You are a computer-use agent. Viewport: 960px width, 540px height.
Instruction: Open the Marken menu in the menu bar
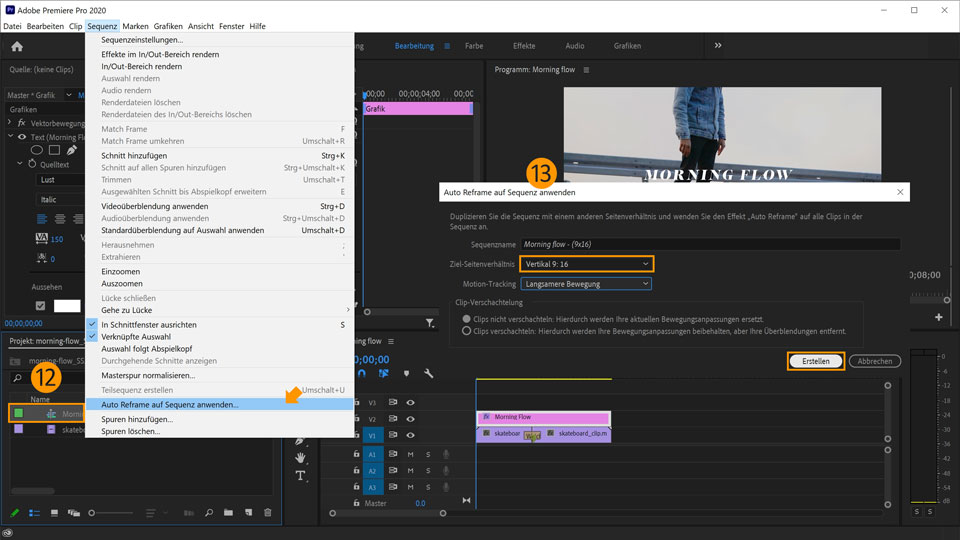[x=135, y=26]
